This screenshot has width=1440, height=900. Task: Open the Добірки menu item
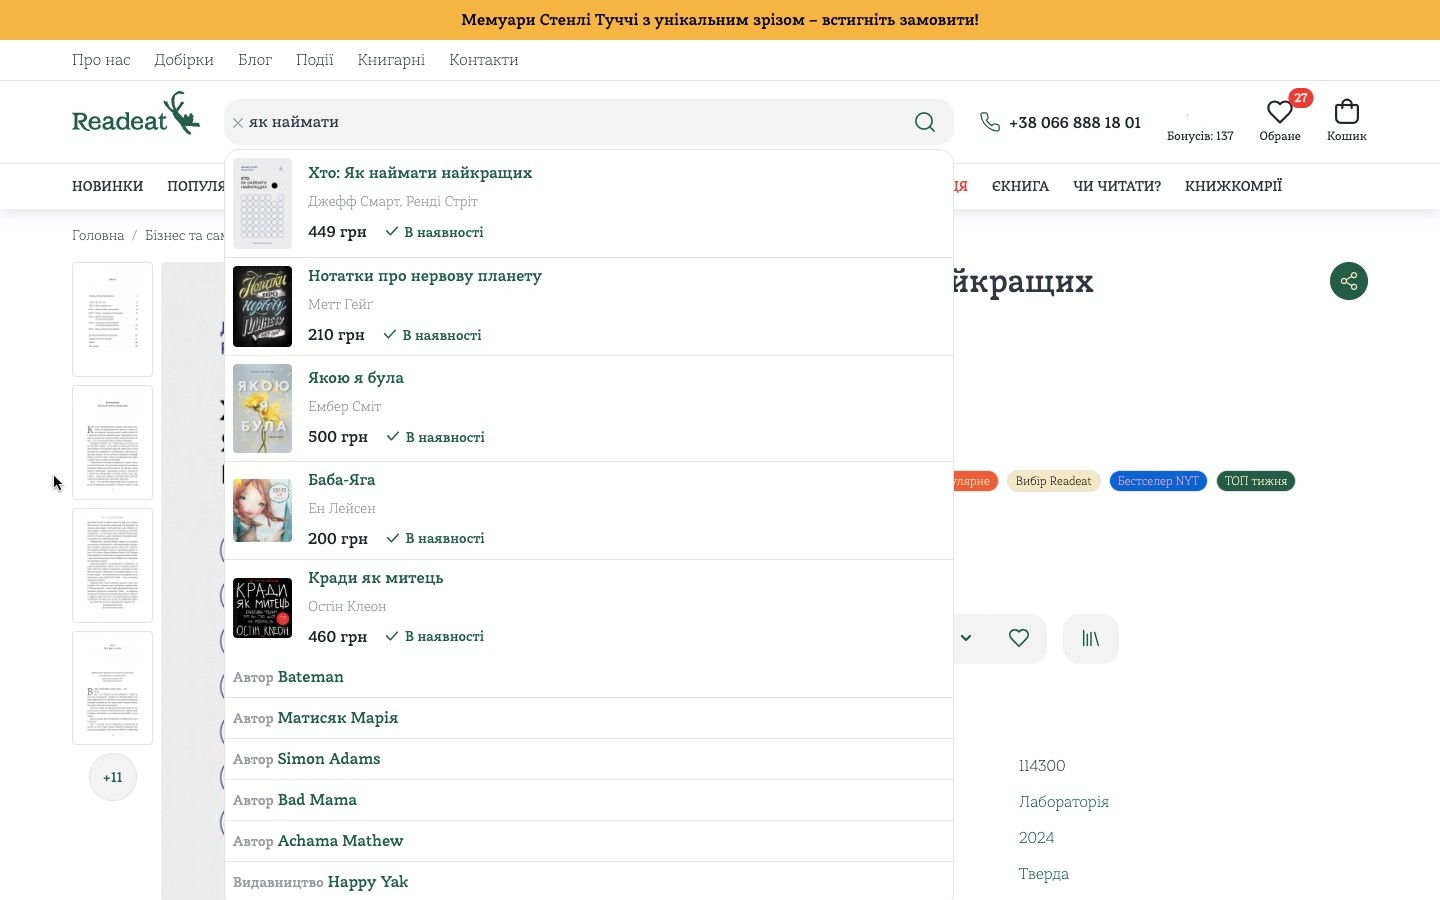184,60
